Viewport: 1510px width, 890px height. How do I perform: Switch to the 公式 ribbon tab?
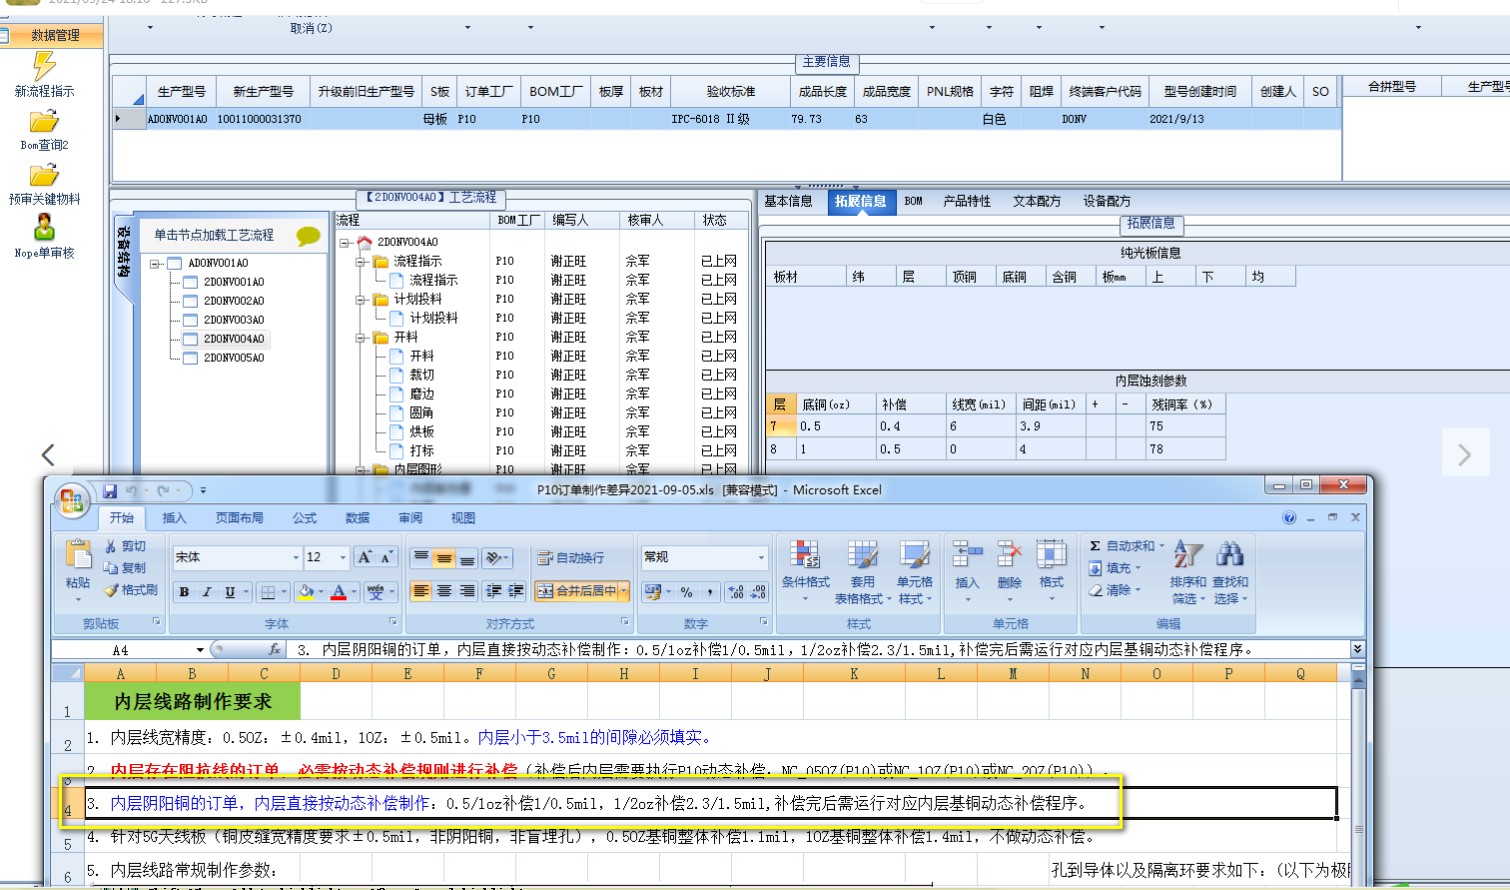pyautogui.click(x=304, y=518)
